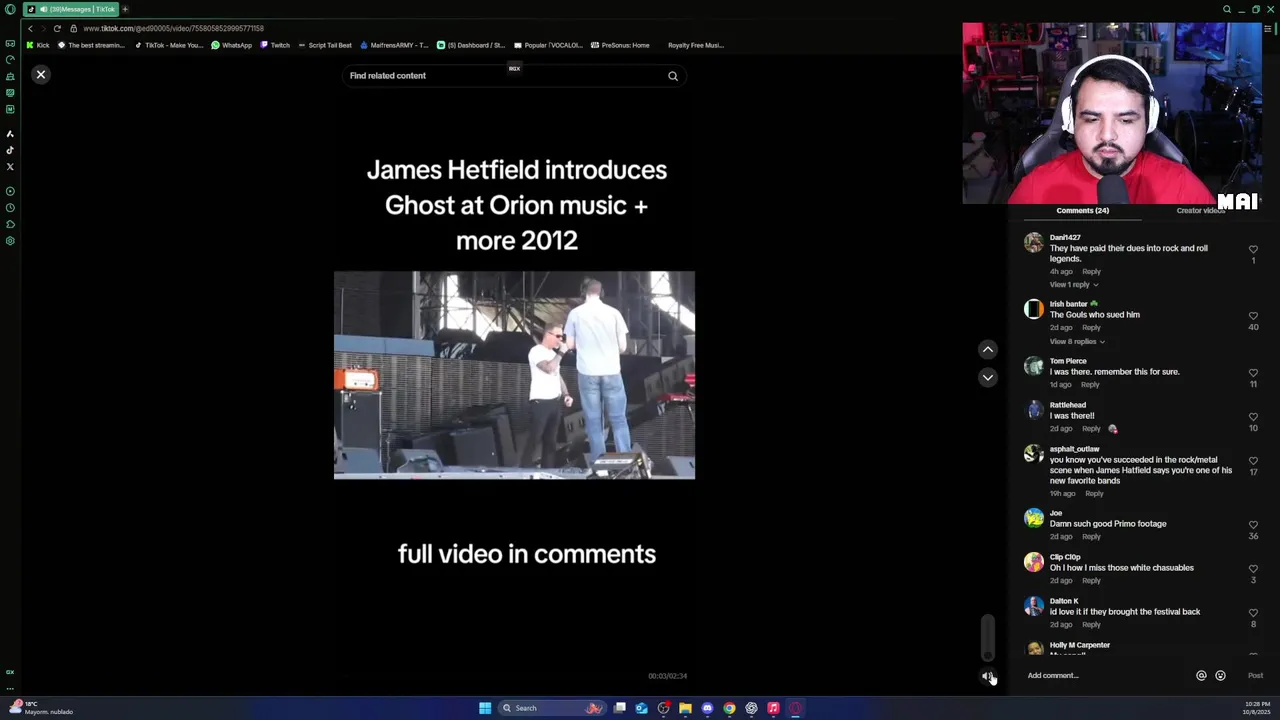This screenshot has height=720, width=1280.
Task: Open the settings gear in the Opera sidebar
Action: [10, 241]
